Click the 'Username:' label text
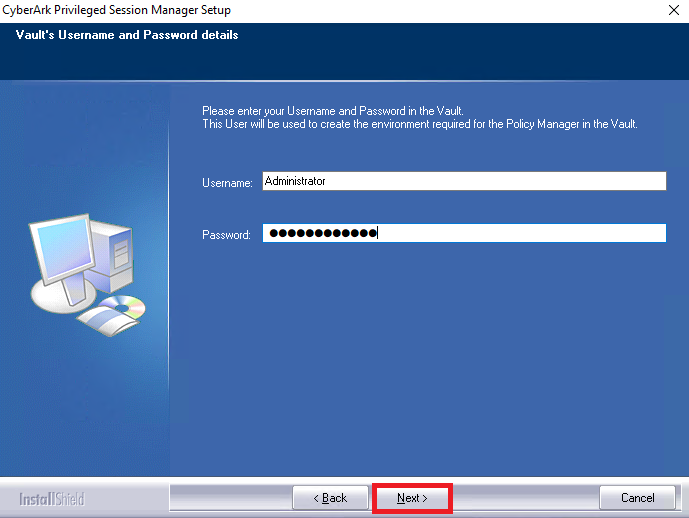 [227, 183]
